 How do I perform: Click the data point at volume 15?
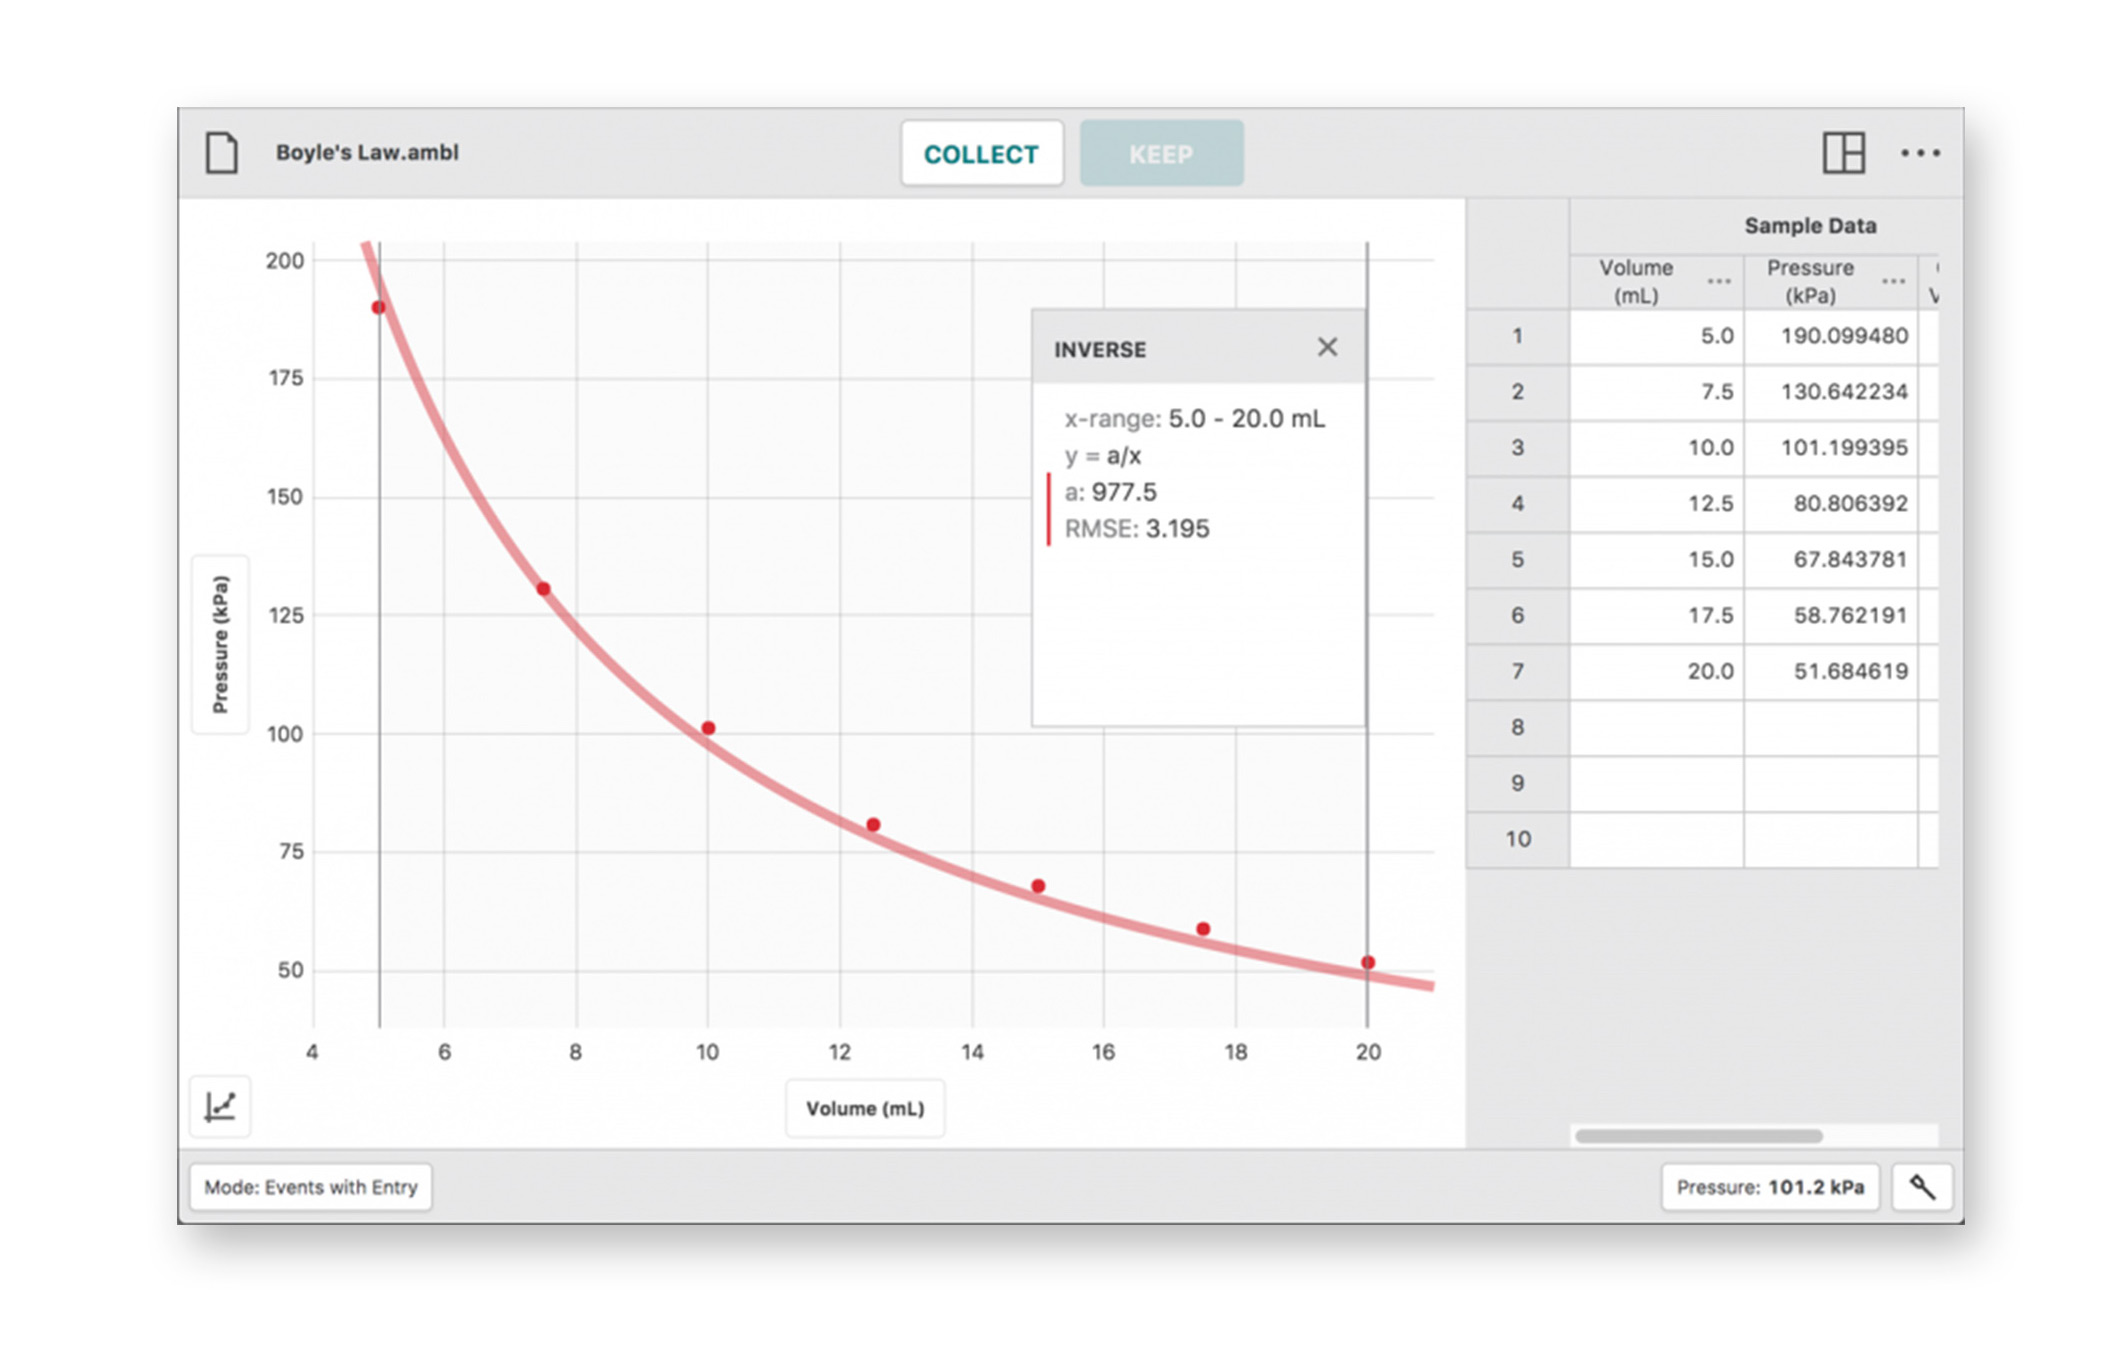(x=1038, y=886)
